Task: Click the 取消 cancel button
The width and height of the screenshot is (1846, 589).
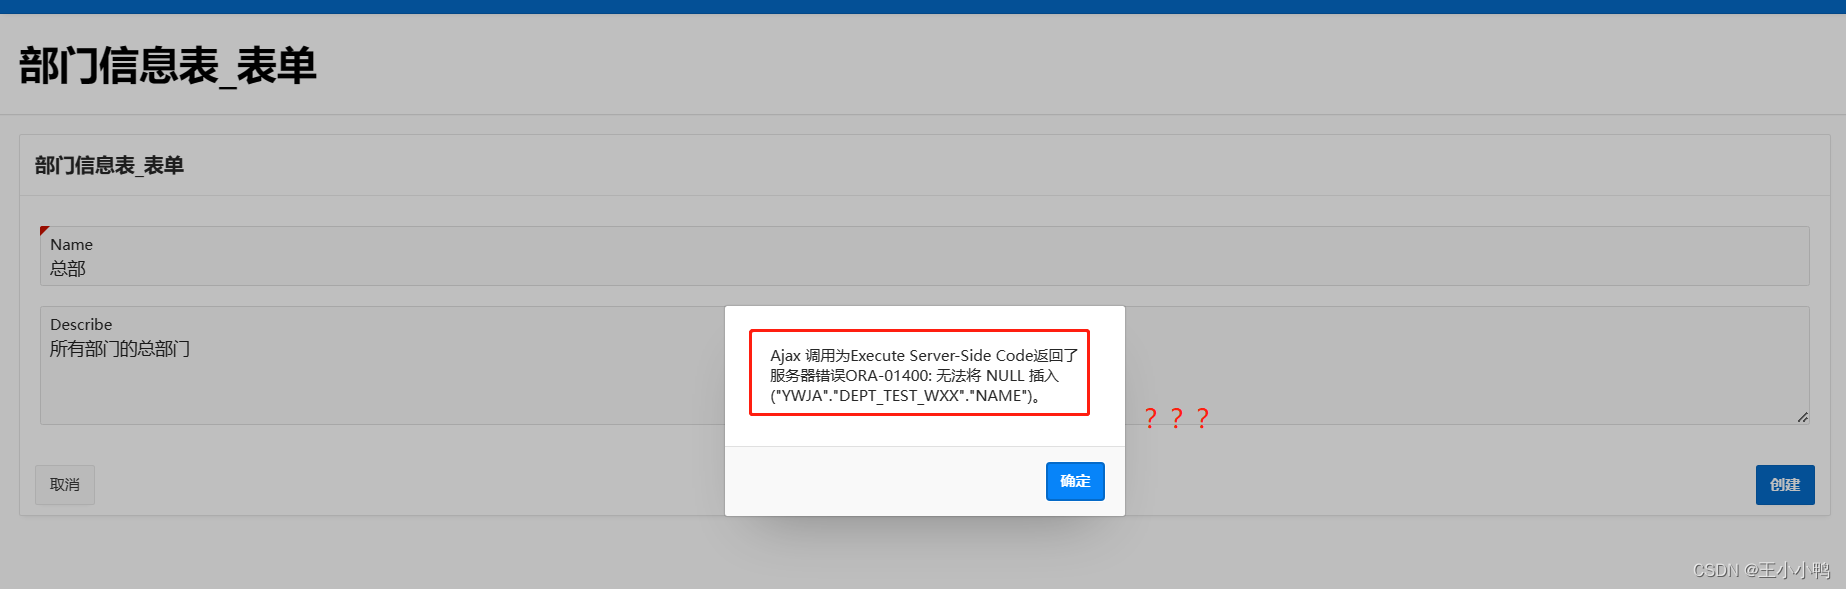Action: click(65, 485)
